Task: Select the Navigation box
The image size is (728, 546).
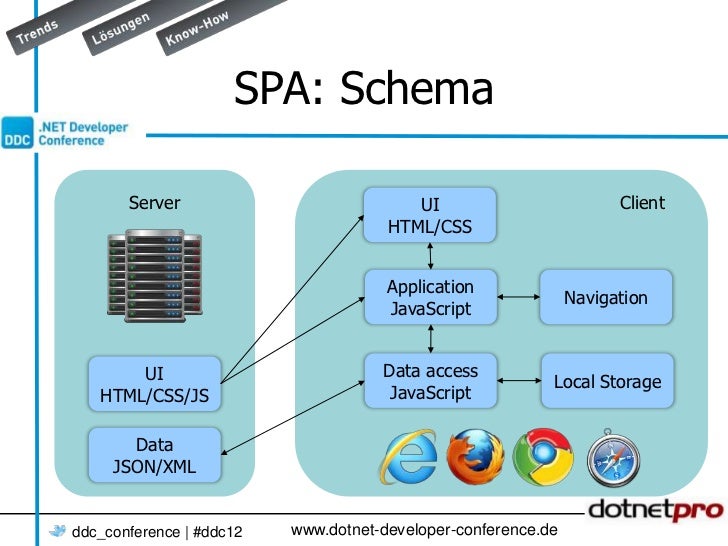Action: (605, 297)
